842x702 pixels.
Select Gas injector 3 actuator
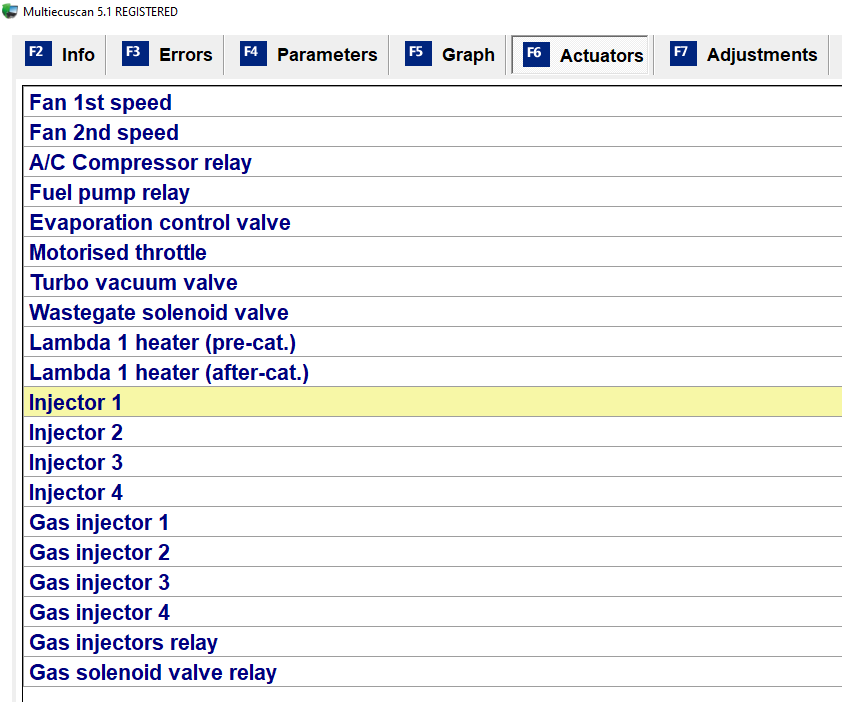pos(432,582)
